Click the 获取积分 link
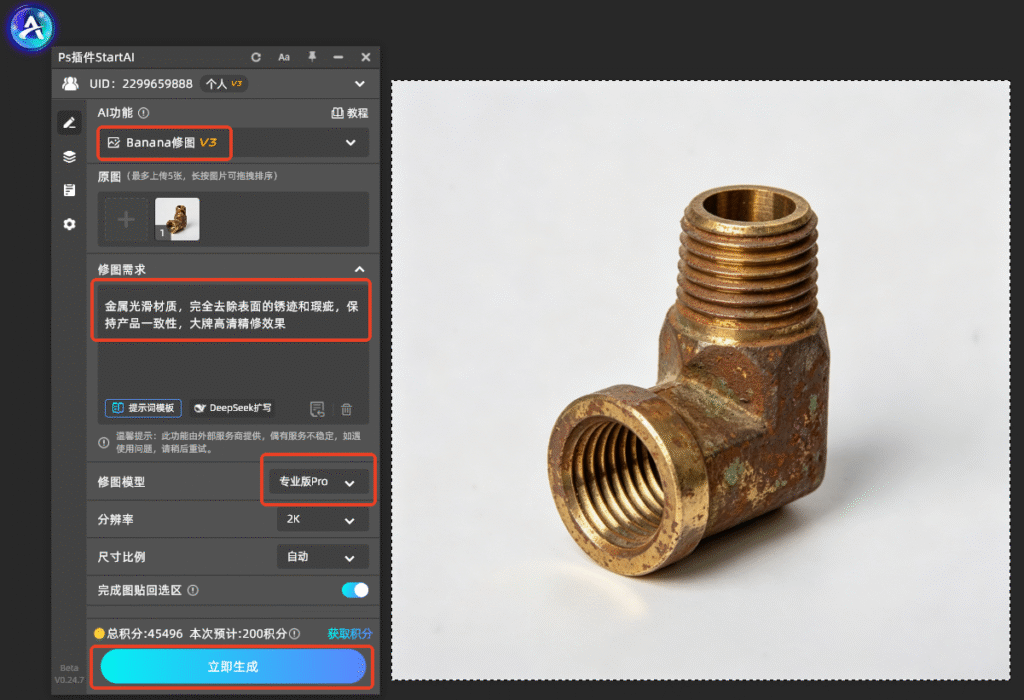1024x700 pixels. 349,633
